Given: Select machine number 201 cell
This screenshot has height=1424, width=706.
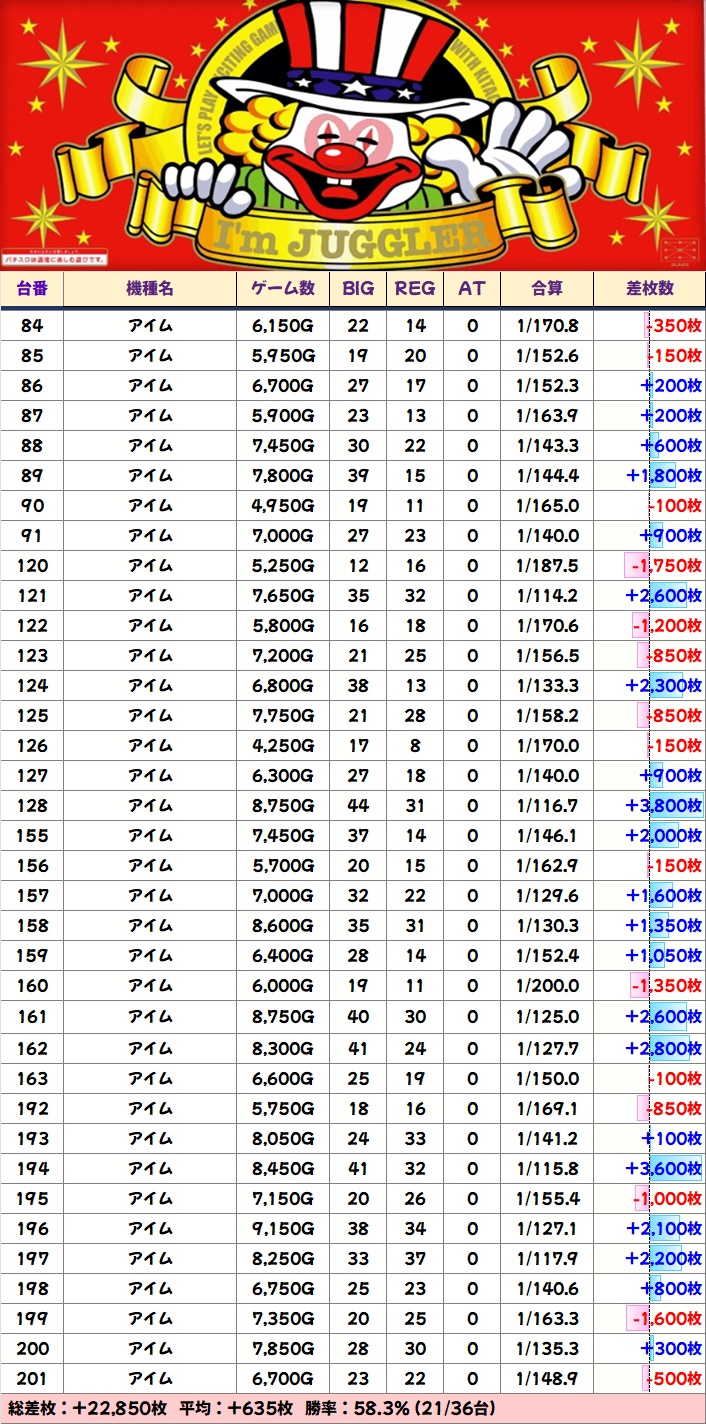Looking at the screenshot, I should (x=32, y=1378).
